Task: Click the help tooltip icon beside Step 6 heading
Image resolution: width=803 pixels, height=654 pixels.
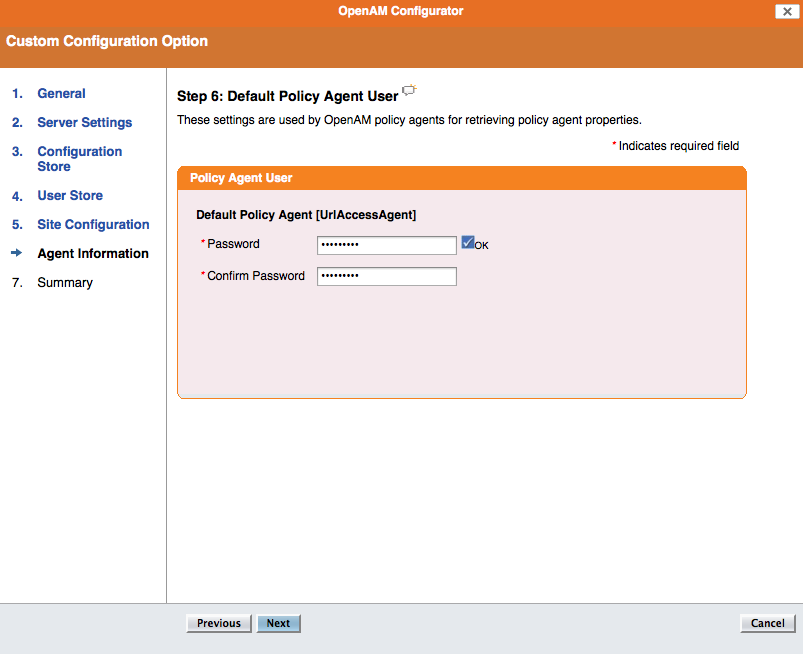Action: tap(409, 90)
